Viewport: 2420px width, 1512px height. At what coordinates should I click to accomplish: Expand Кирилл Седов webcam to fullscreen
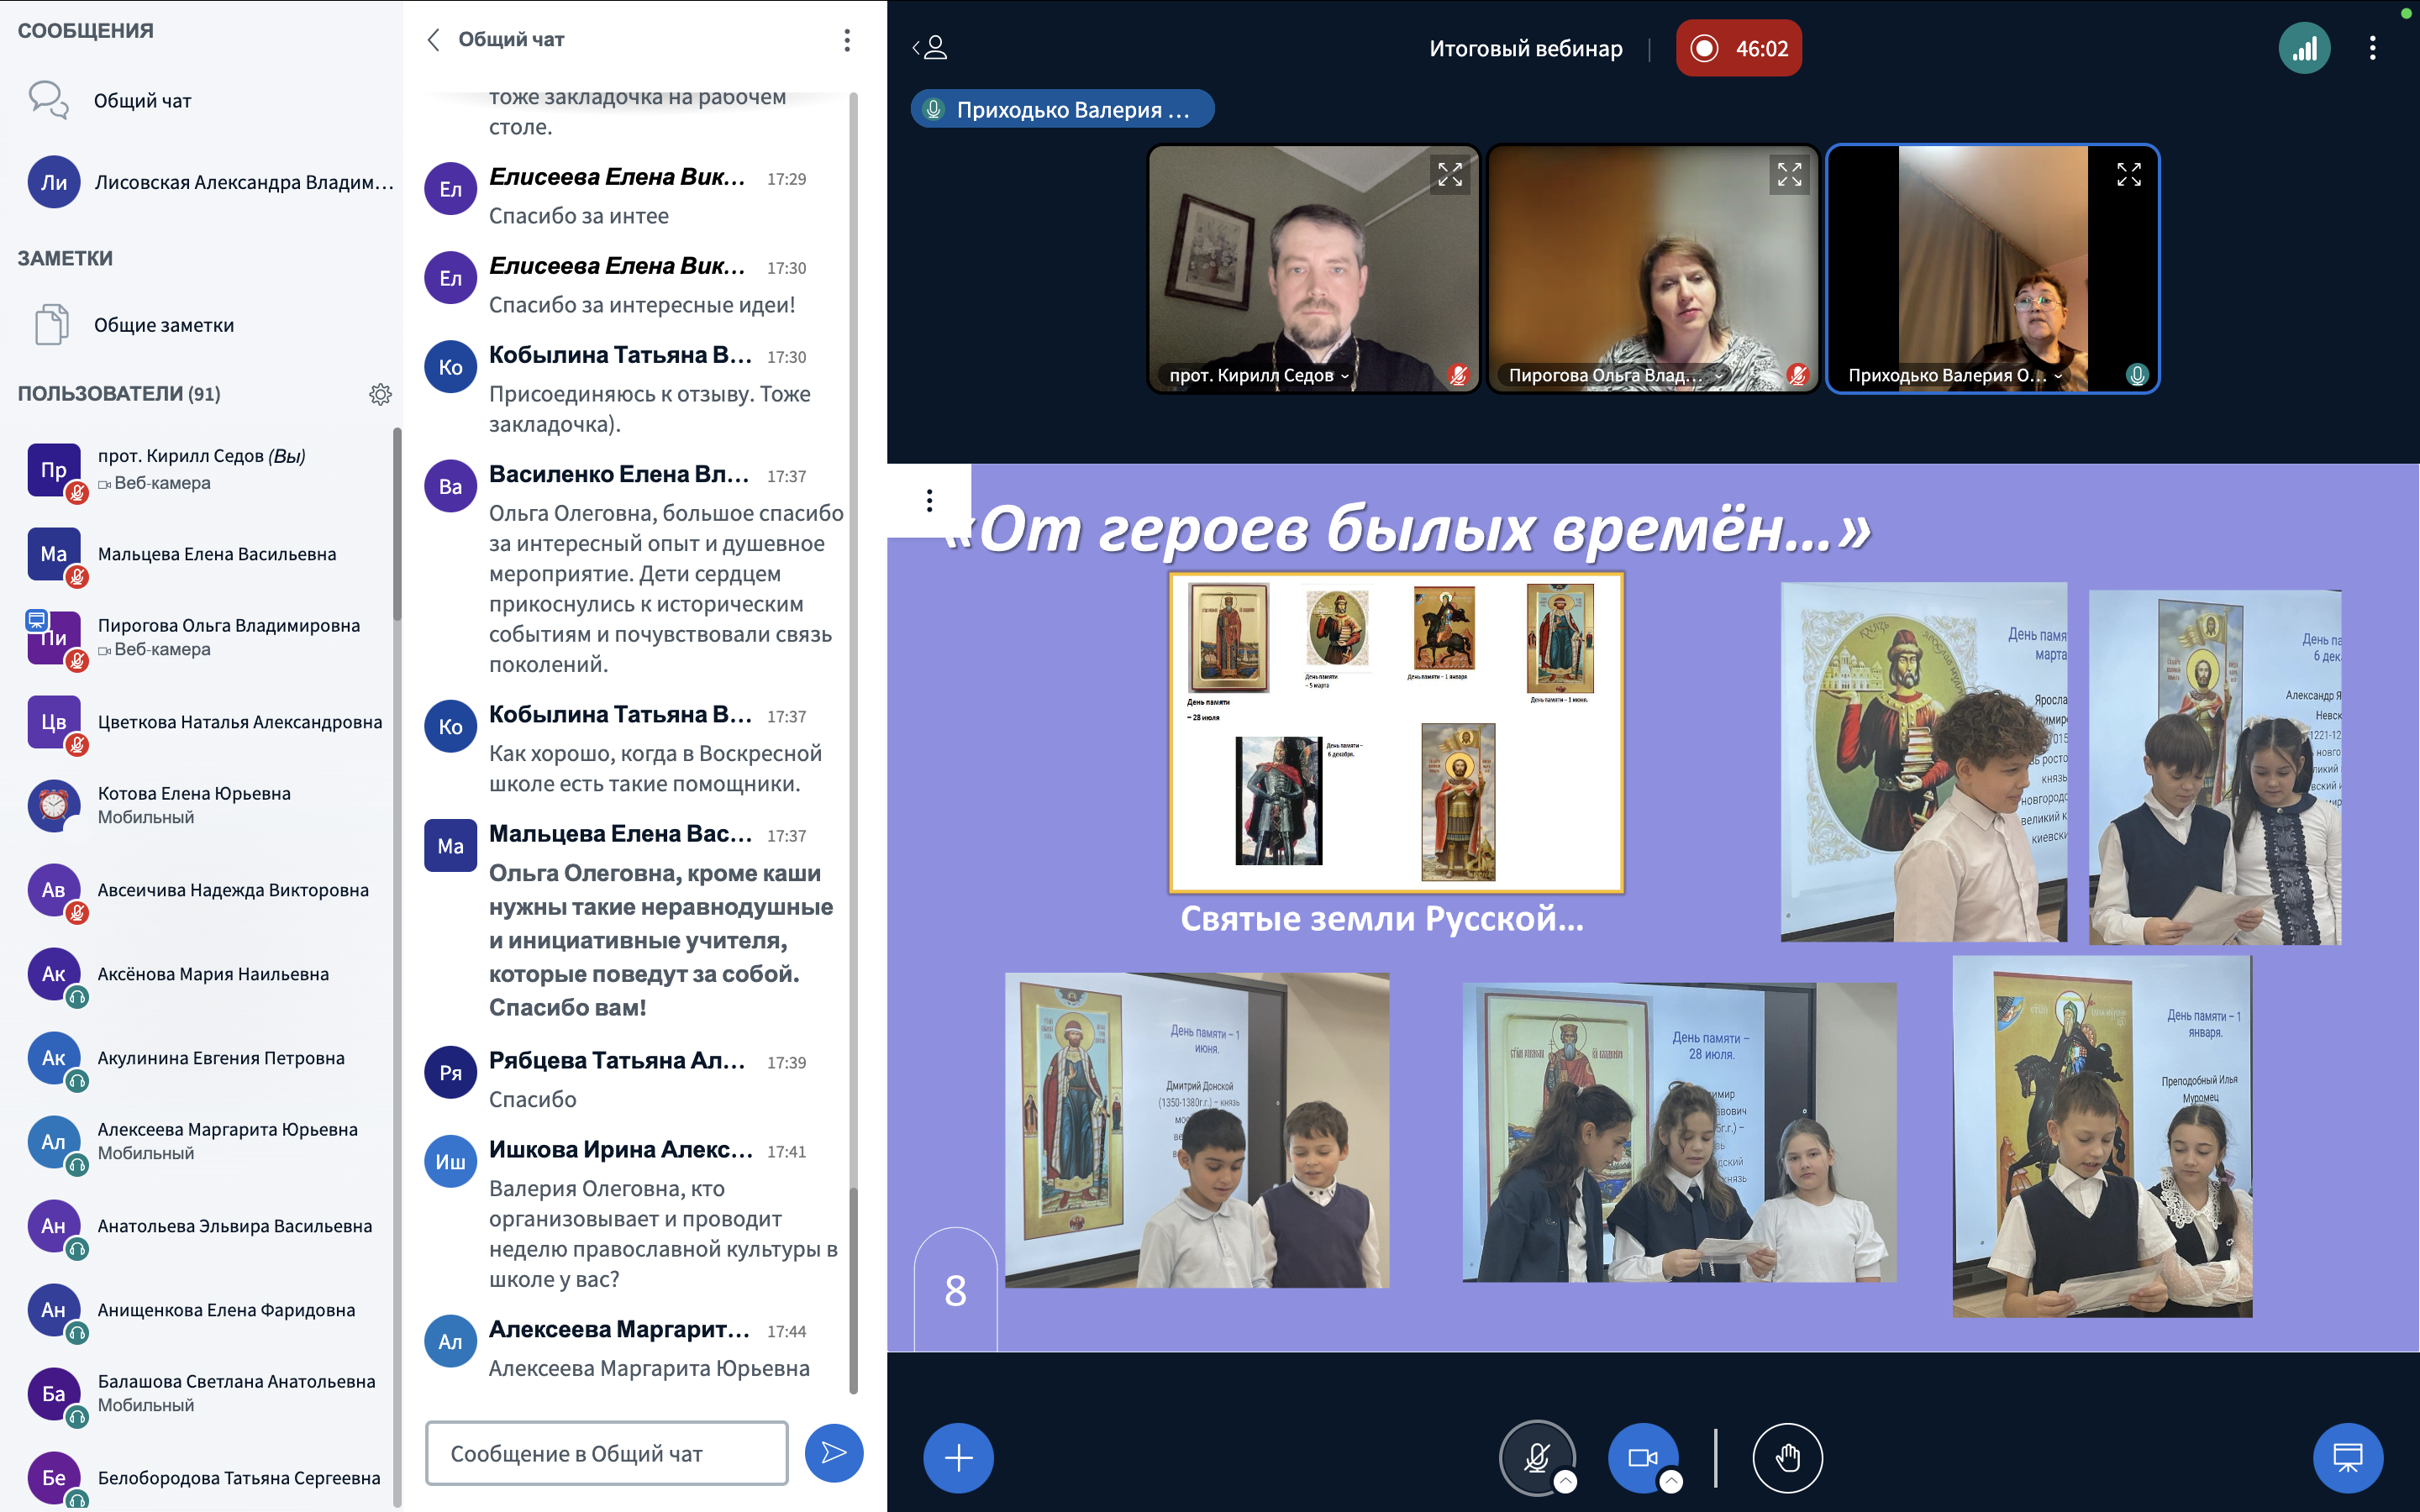[1450, 175]
